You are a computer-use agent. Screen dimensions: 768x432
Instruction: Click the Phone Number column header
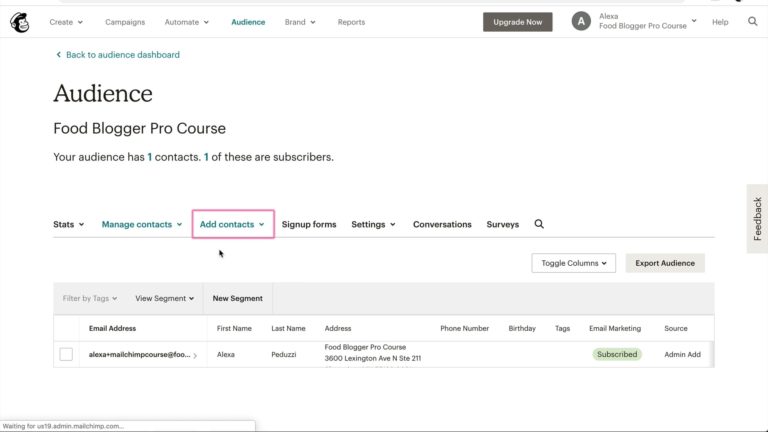pos(464,328)
